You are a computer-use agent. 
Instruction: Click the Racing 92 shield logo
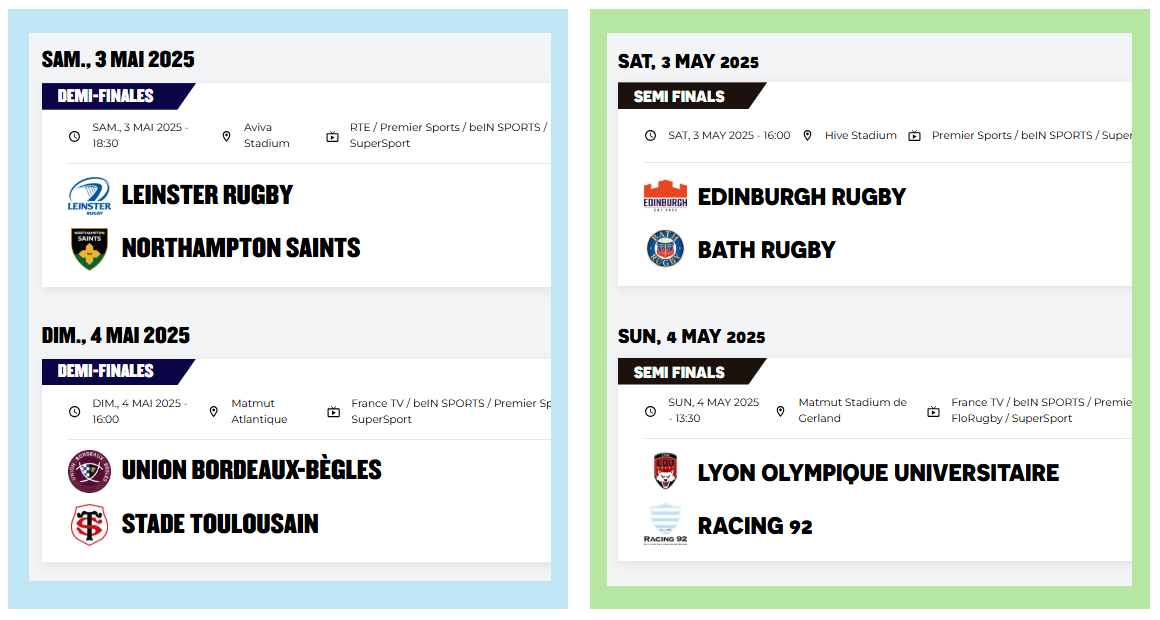[665, 525]
